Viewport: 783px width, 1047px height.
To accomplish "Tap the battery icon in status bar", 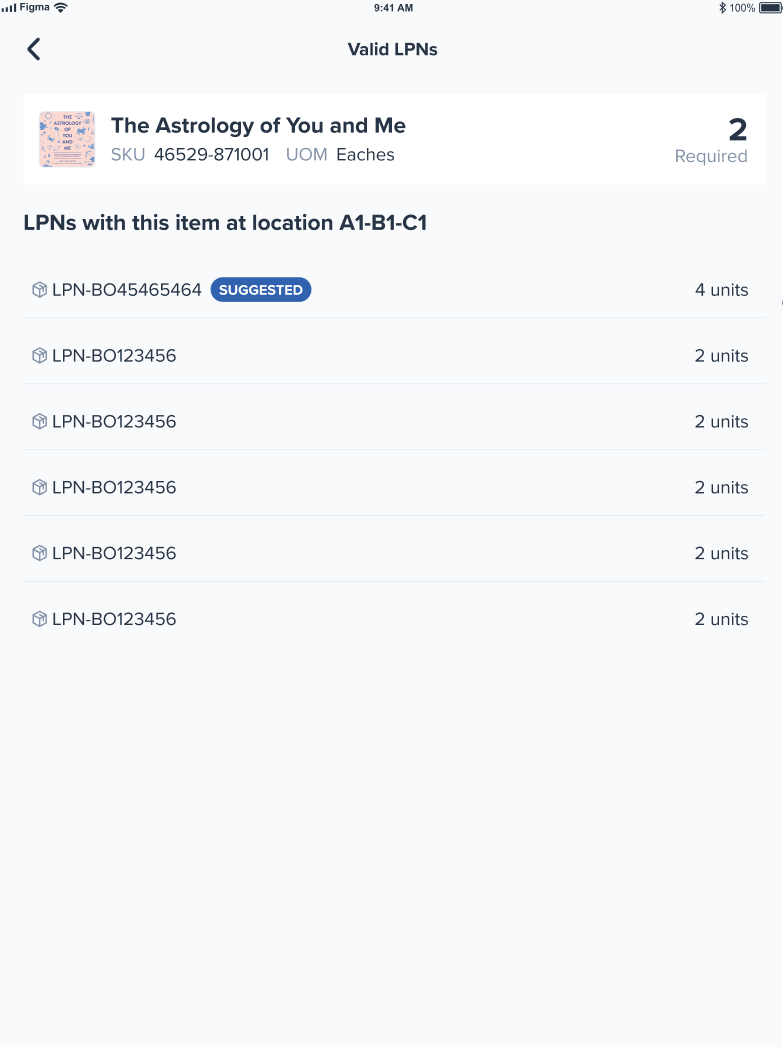I will coord(770,8).
